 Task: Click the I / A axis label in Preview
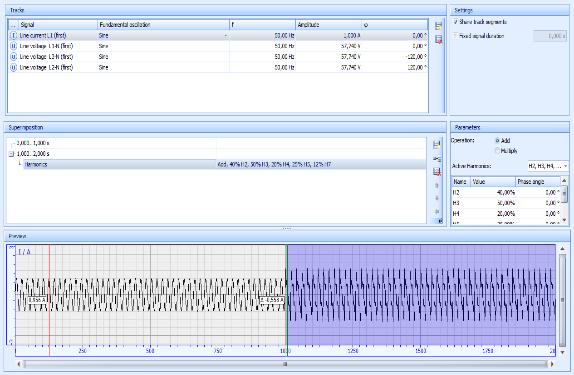[24, 252]
